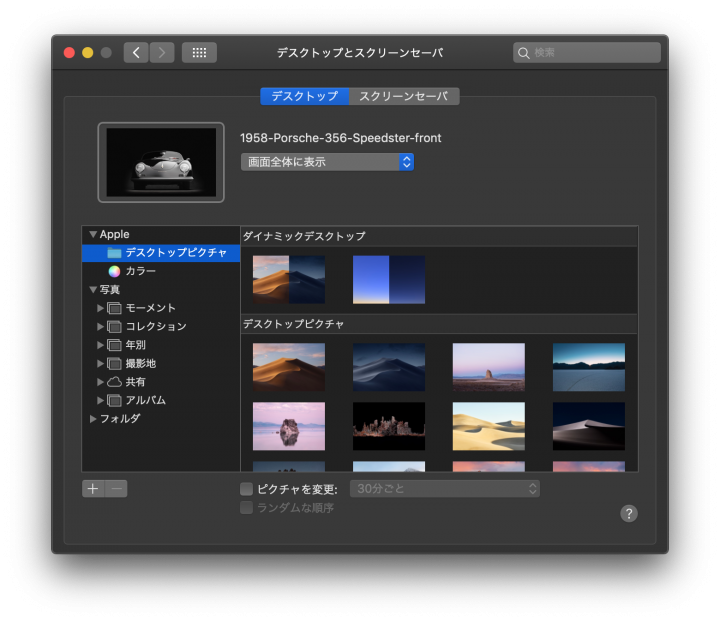
Task: Expand the アルバム disclosure triangle
Action: click(x=100, y=400)
